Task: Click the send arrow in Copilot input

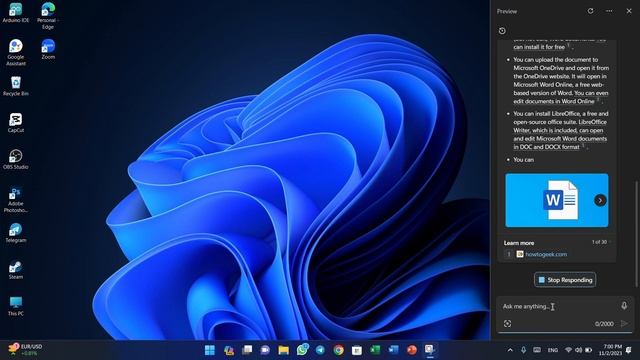Action: pyautogui.click(x=624, y=324)
